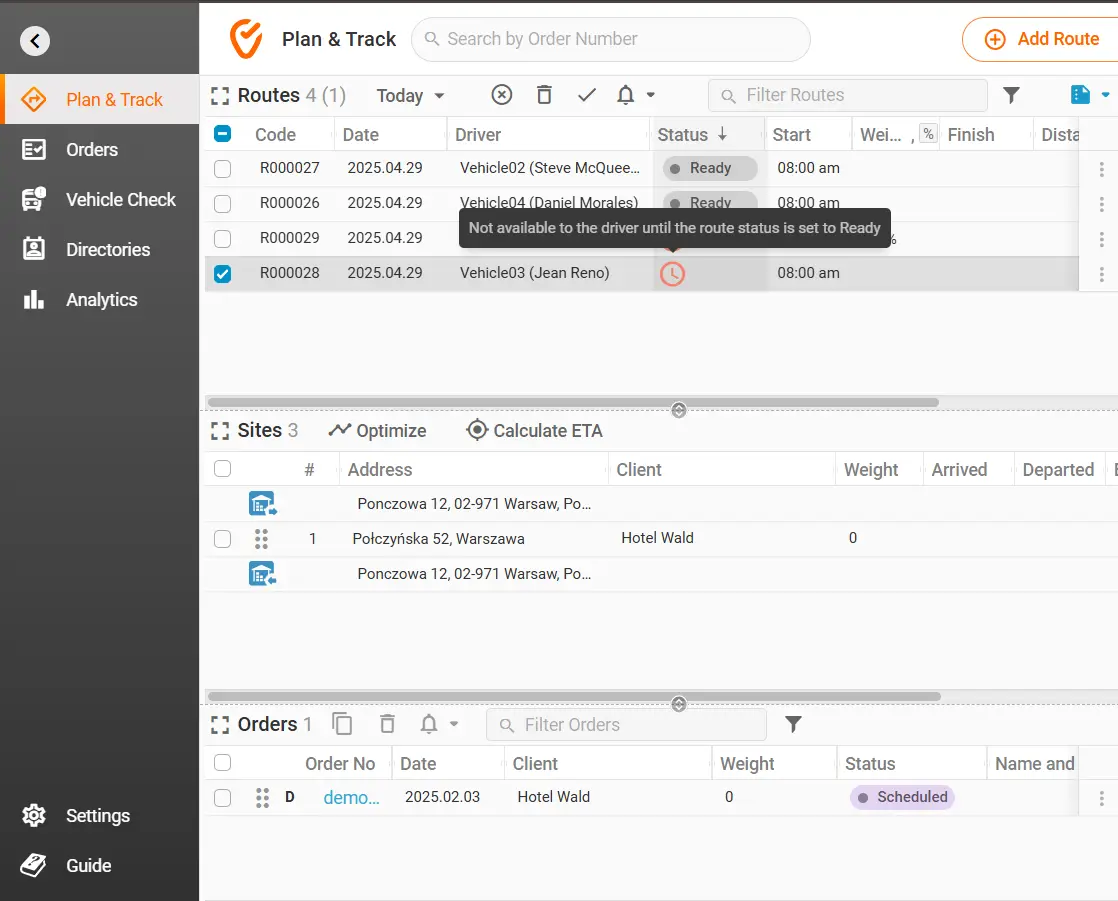
Task: Select the Hotel Wald order checkbox
Action: click(x=222, y=798)
